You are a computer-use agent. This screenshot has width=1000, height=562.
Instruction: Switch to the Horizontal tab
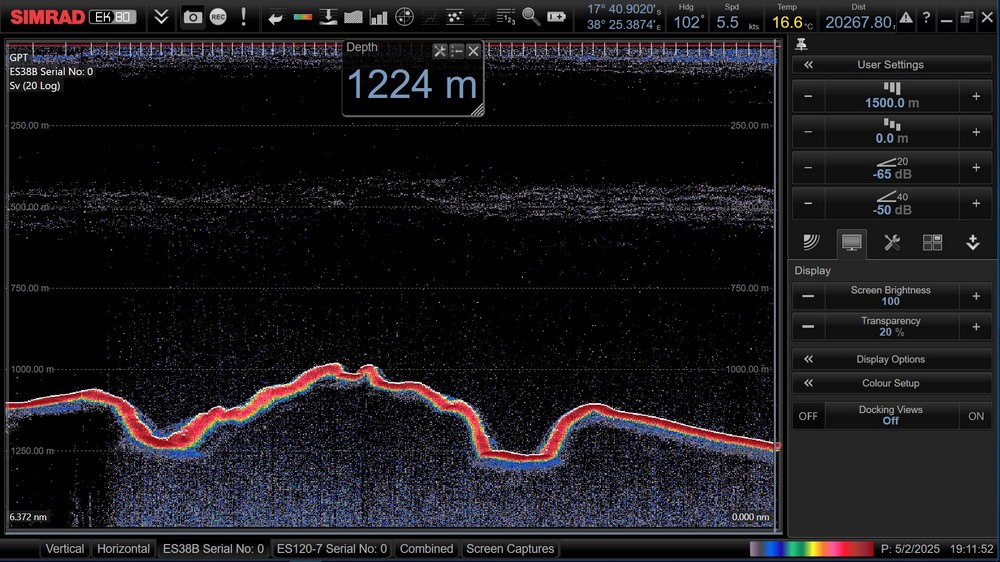[123, 549]
